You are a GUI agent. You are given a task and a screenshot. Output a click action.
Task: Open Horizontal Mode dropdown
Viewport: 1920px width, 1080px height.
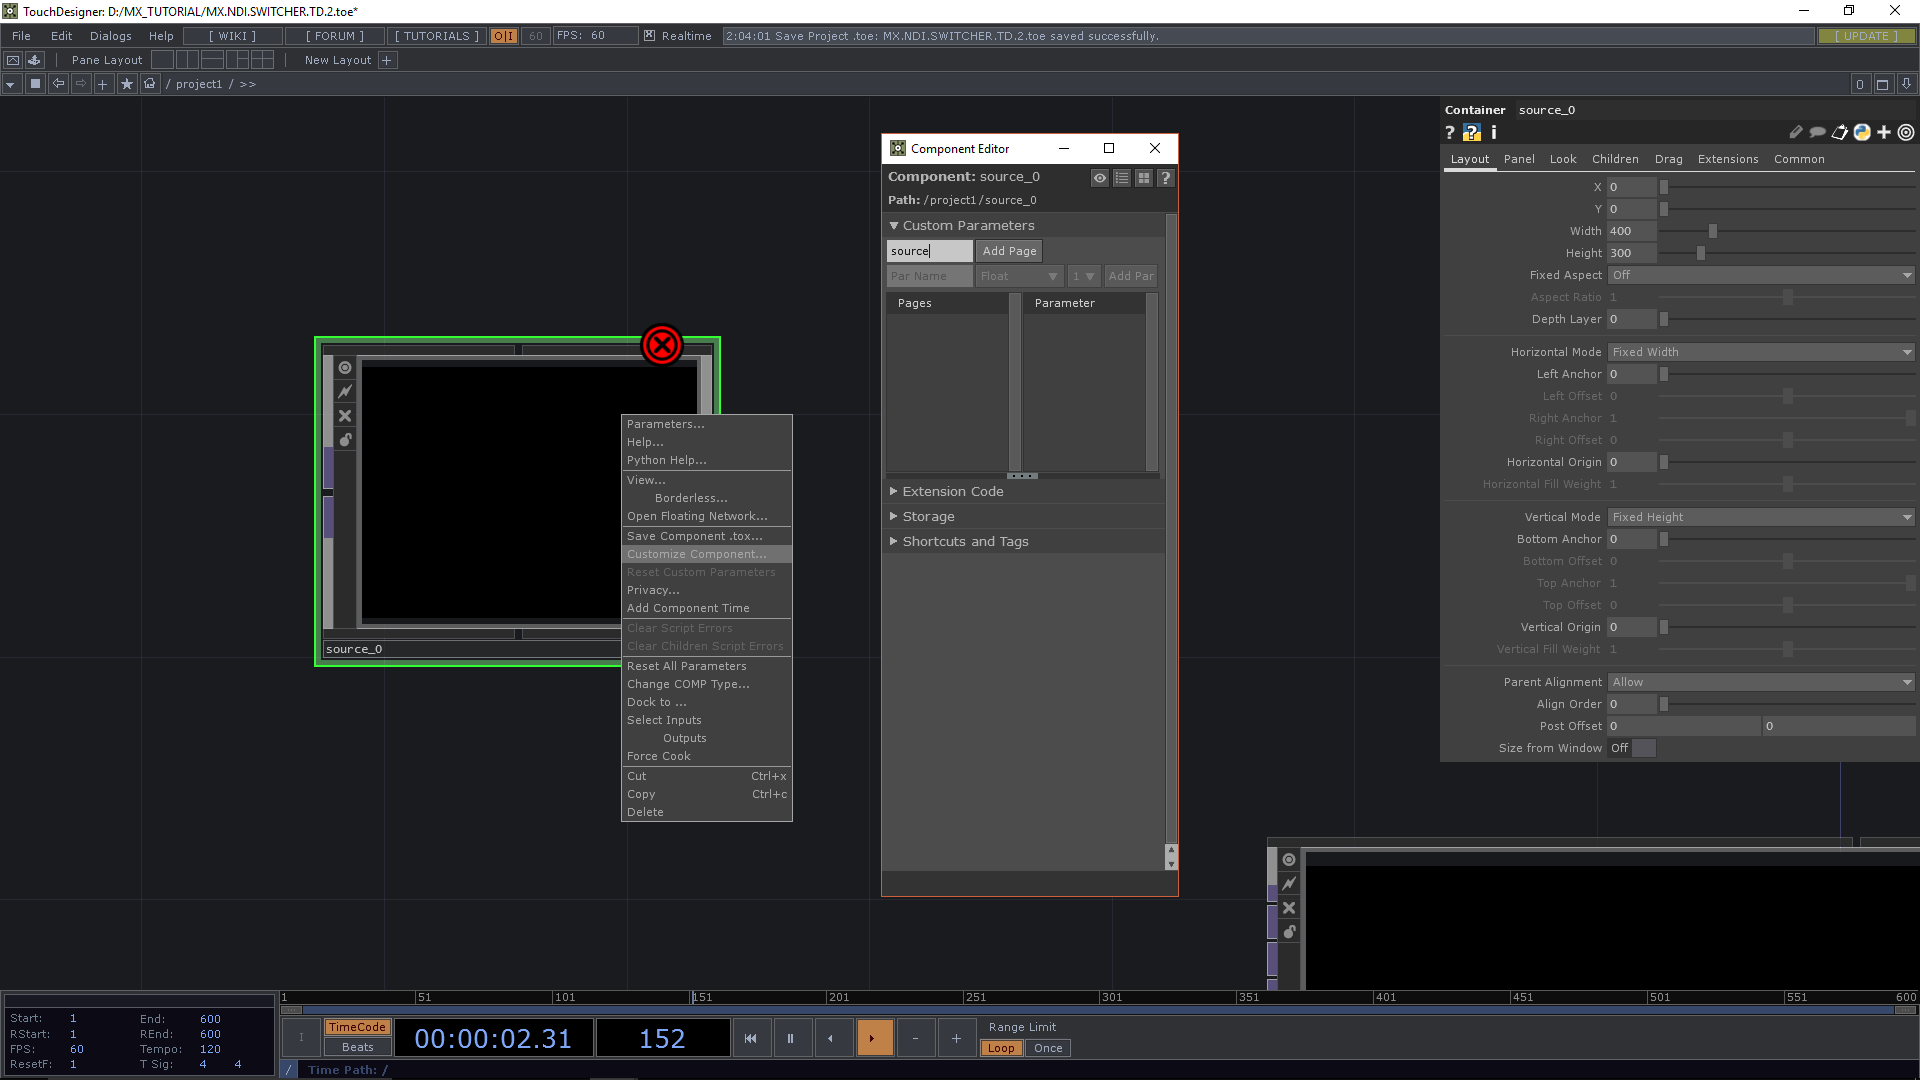coord(1761,352)
